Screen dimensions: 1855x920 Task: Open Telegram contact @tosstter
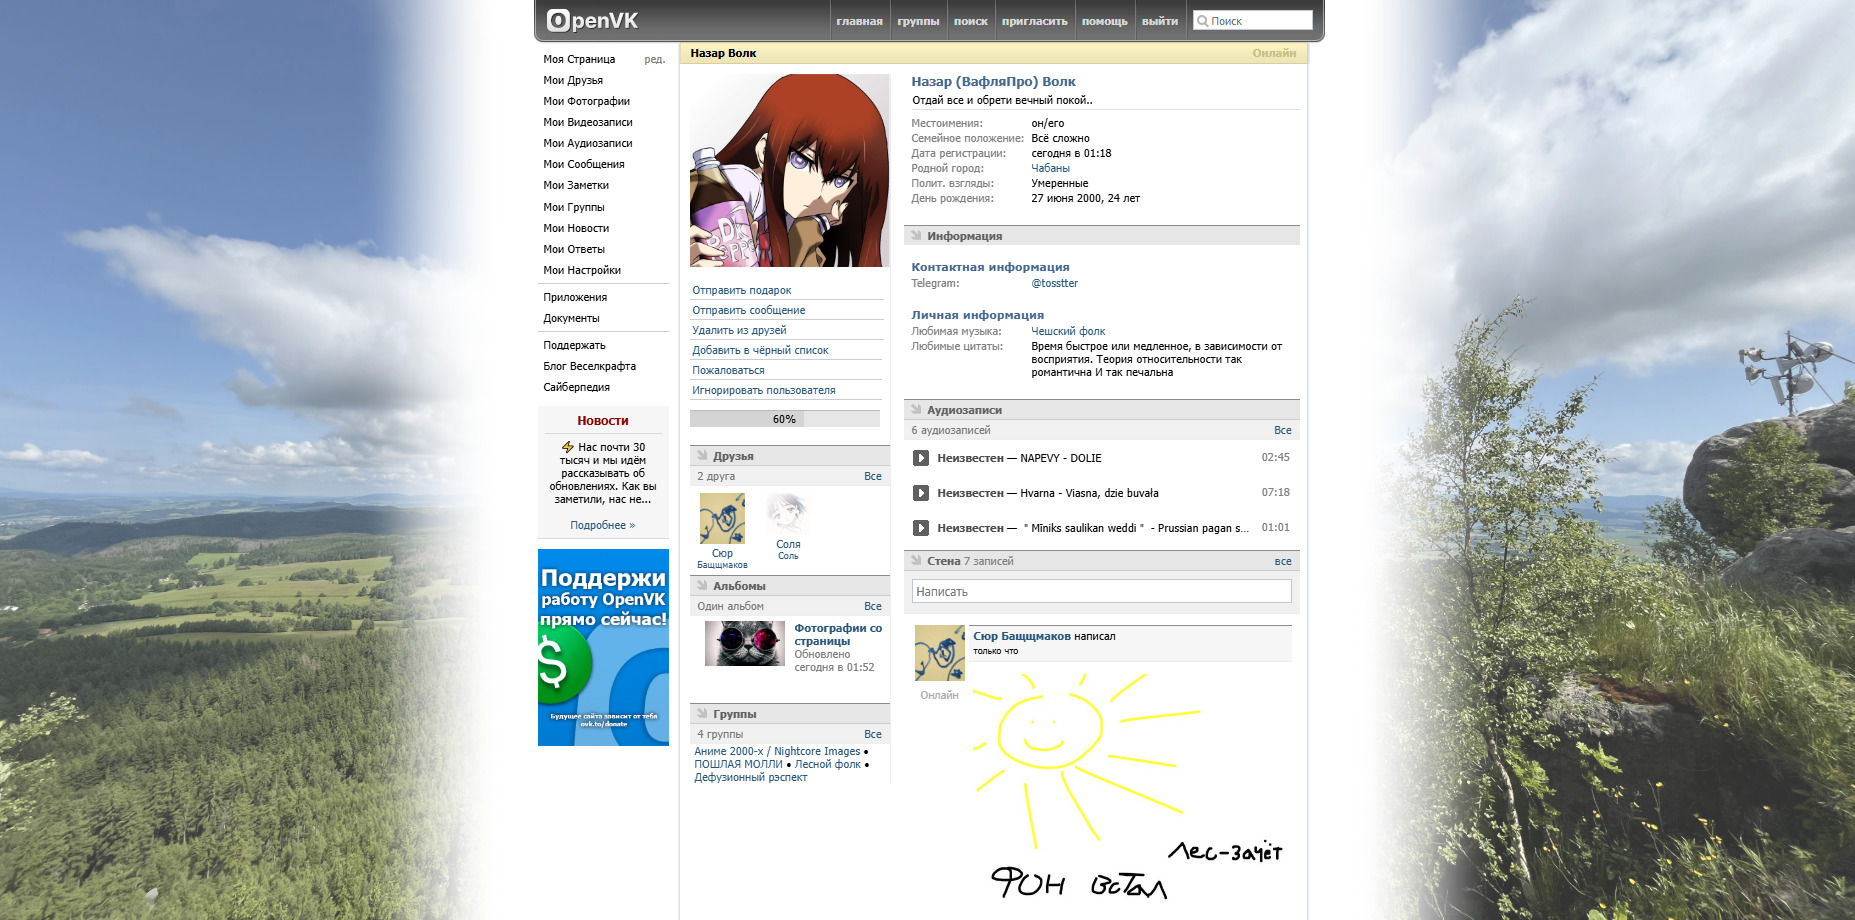[x=1054, y=283]
